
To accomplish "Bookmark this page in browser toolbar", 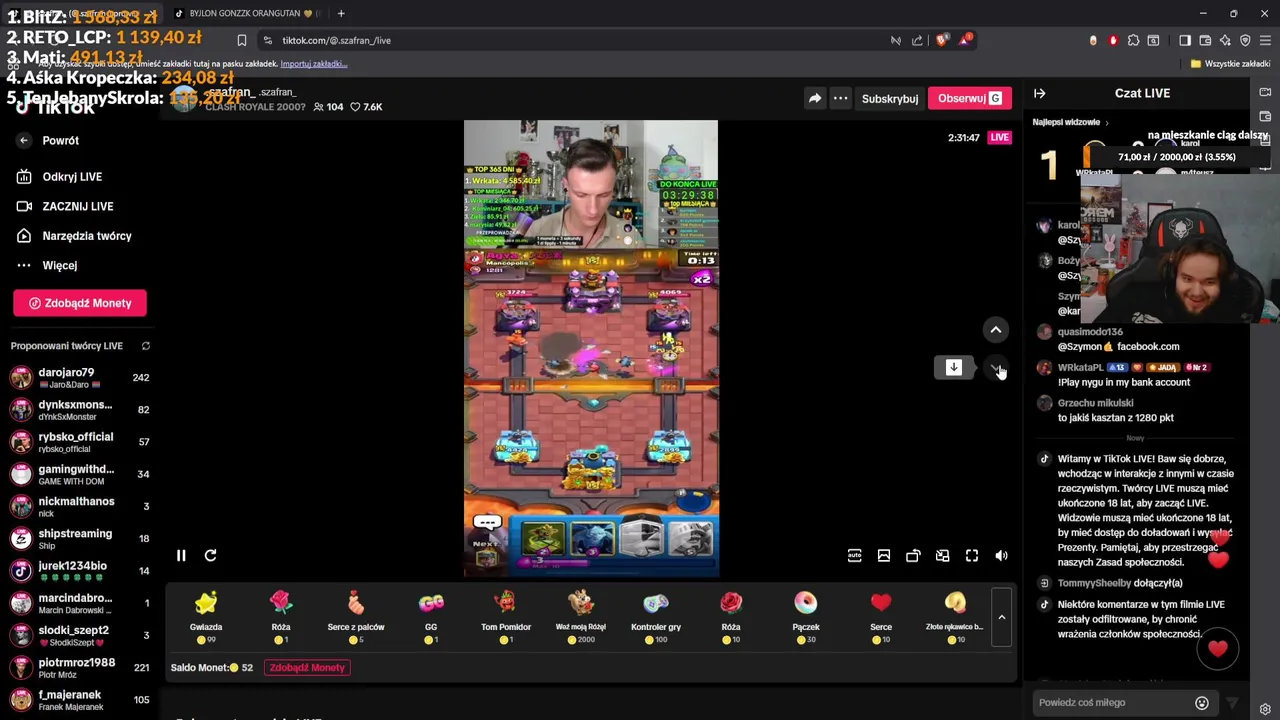I will click(x=241, y=41).
